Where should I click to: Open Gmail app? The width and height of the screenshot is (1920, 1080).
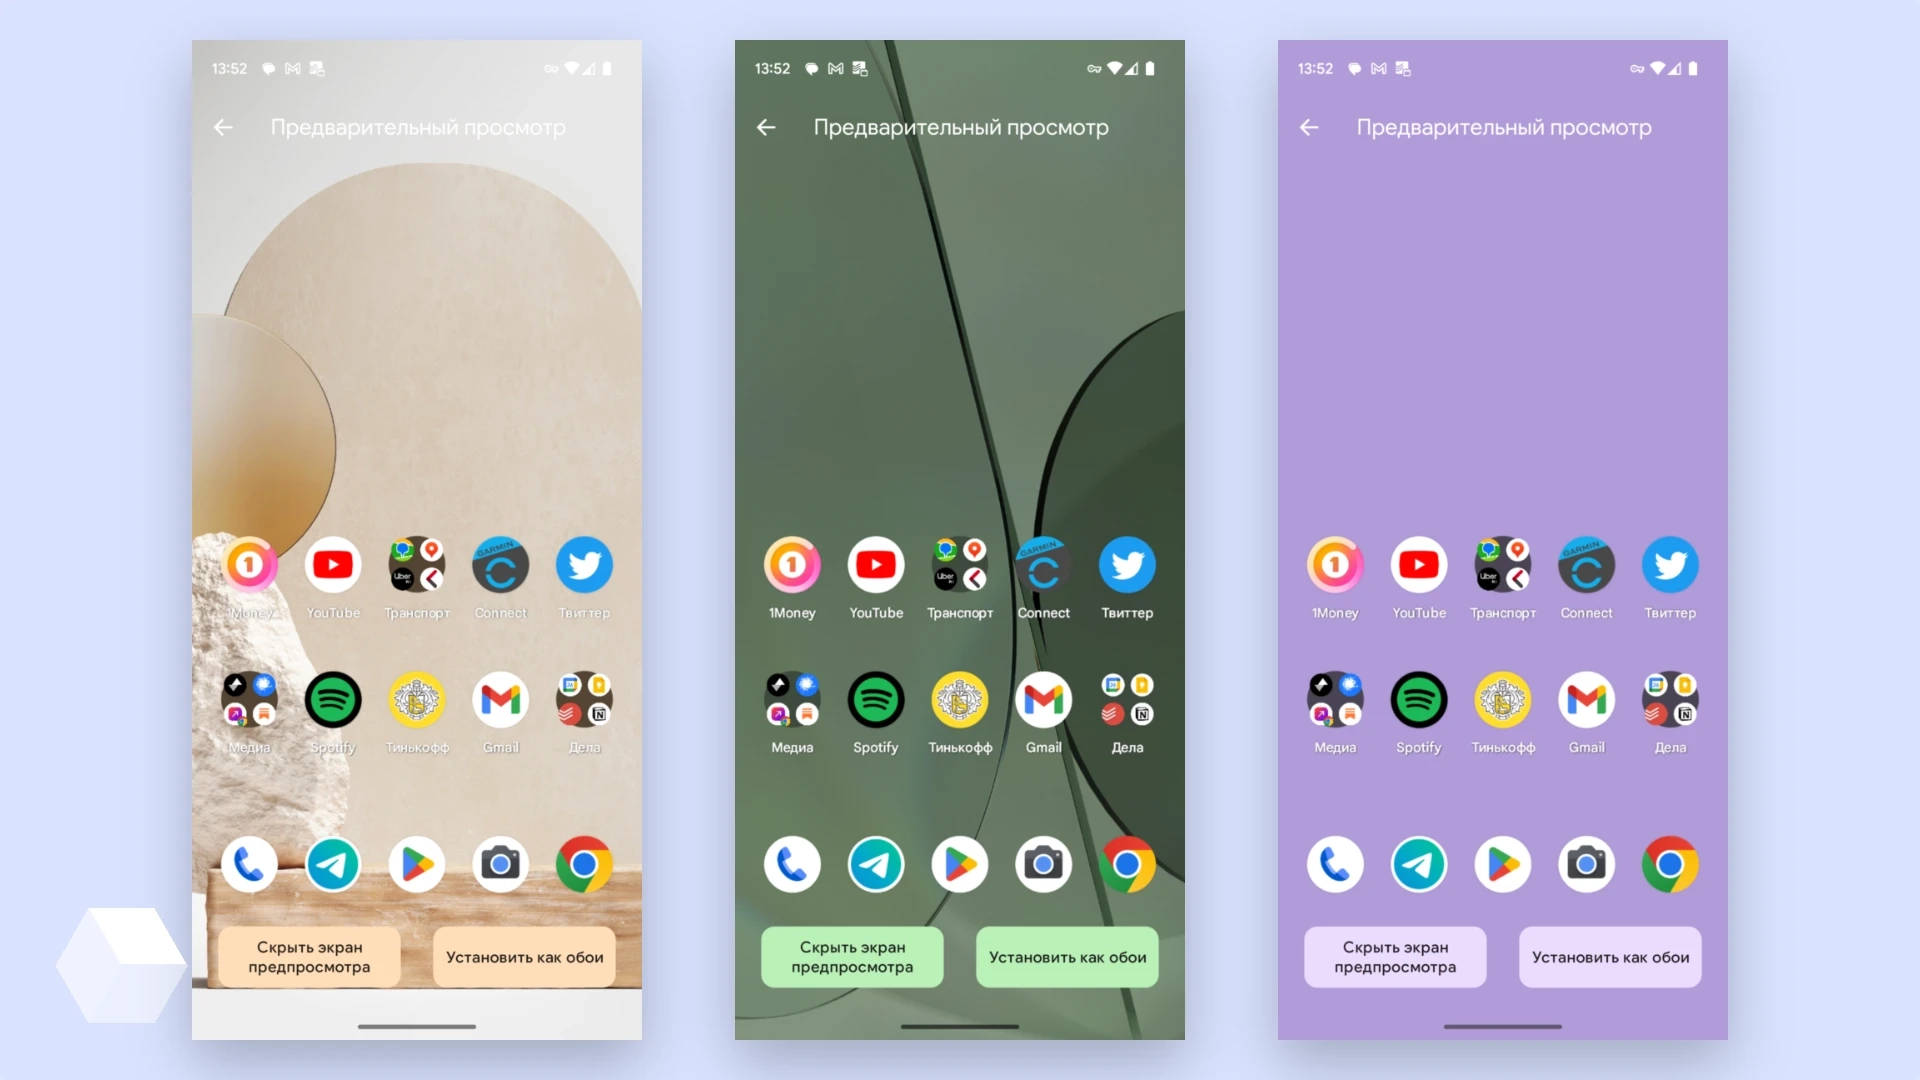point(500,700)
